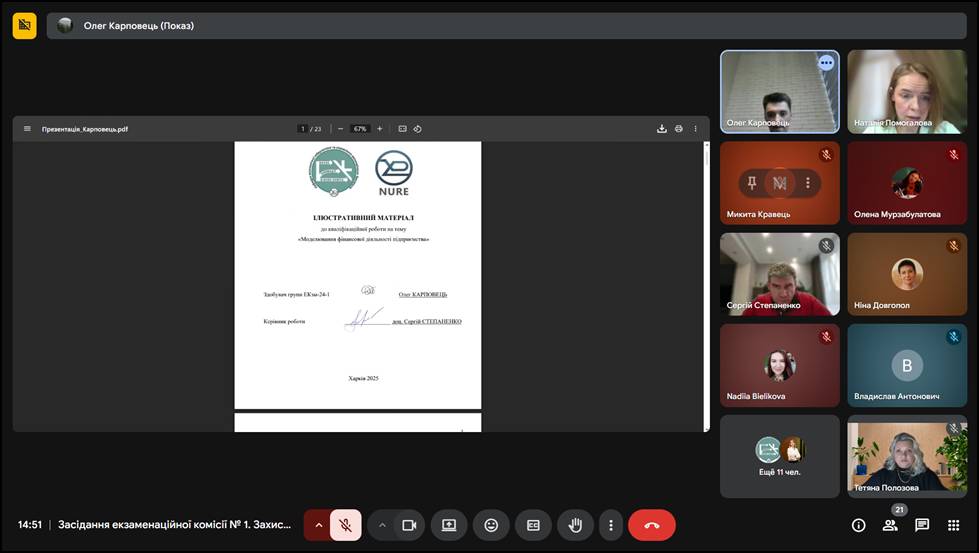Send a reaction with the emoji icon
Screen dimensions: 979x553
491,525
